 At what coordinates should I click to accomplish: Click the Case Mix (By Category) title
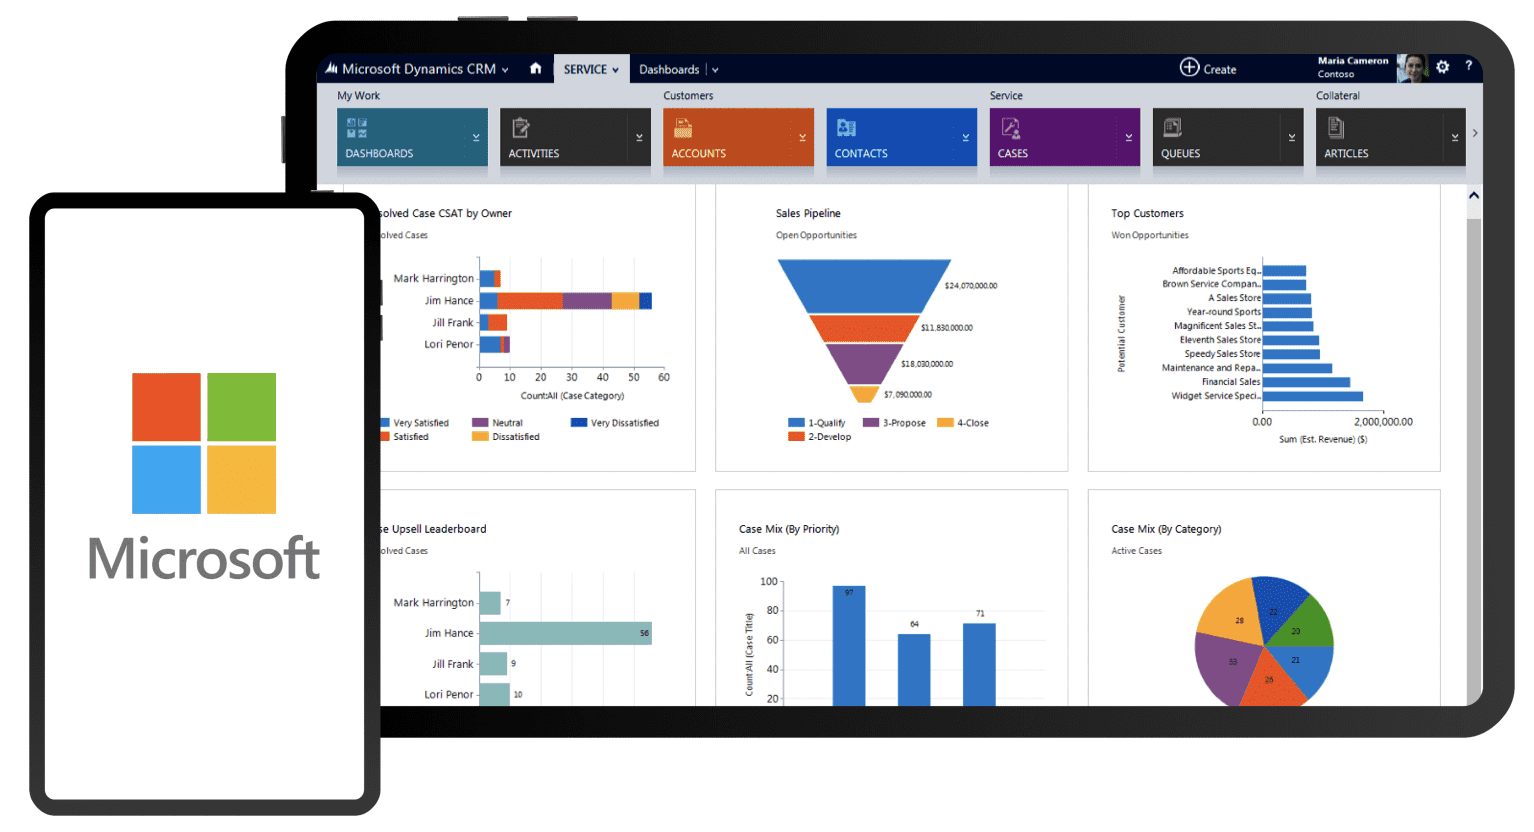click(1166, 529)
